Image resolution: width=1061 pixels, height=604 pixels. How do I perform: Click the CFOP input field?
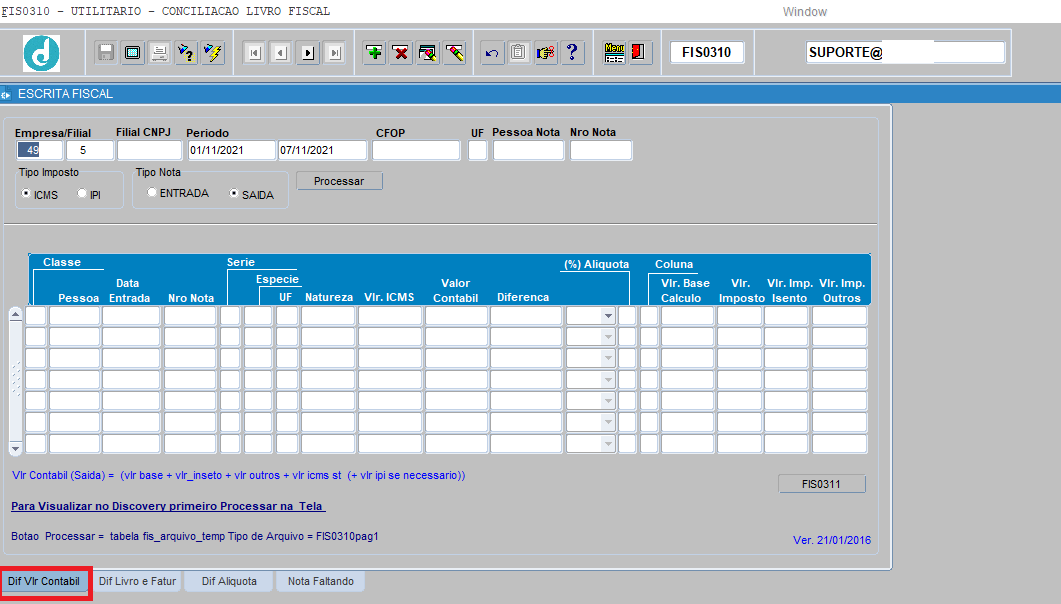[416, 151]
